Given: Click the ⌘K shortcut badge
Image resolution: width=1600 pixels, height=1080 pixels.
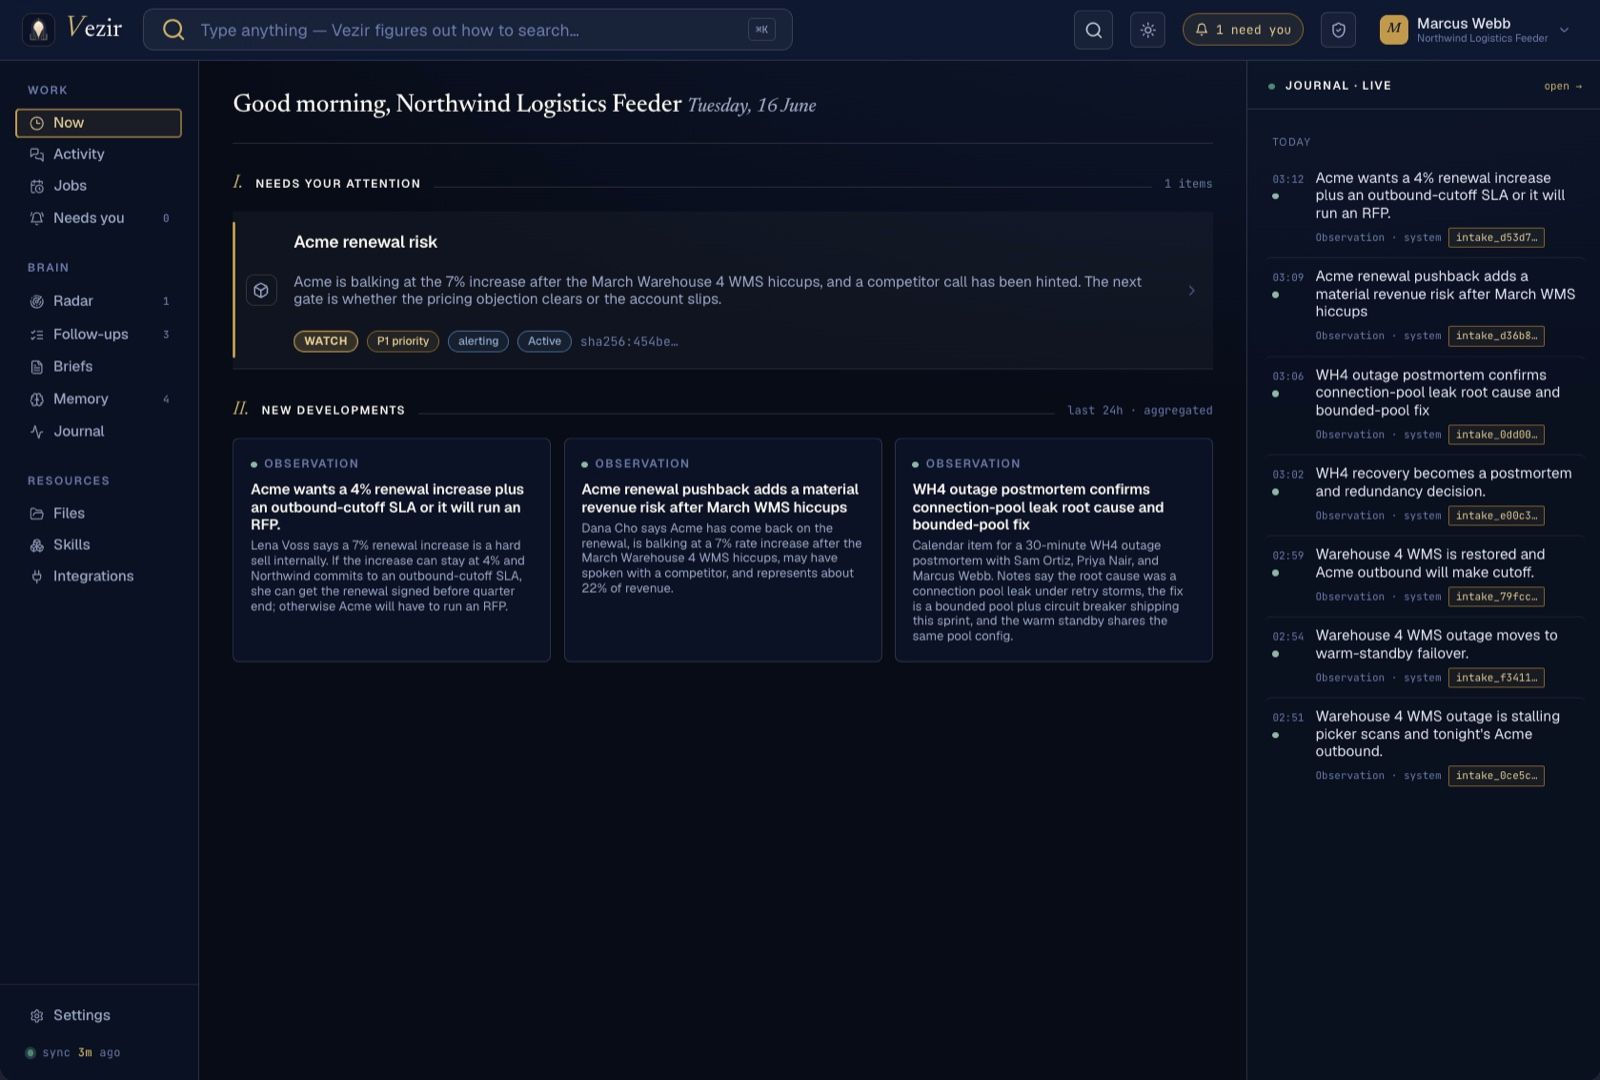Looking at the screenshot, I should (x=761, y=30).
